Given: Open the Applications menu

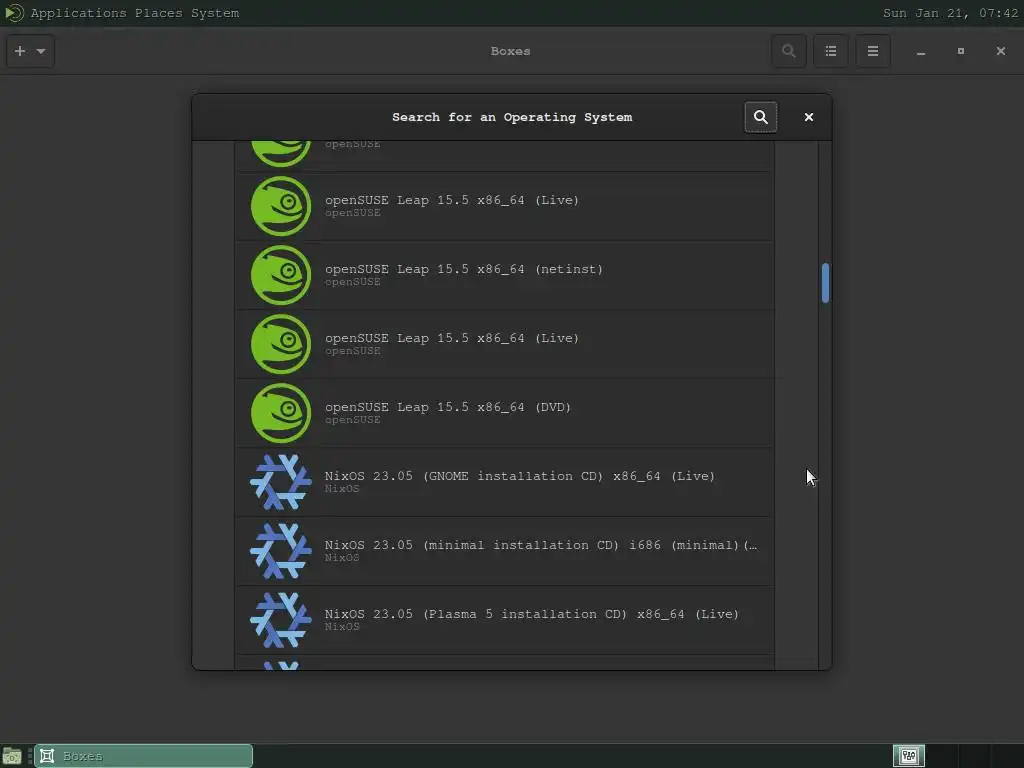Looking at the screenshot, I should (x=78, y=13).
